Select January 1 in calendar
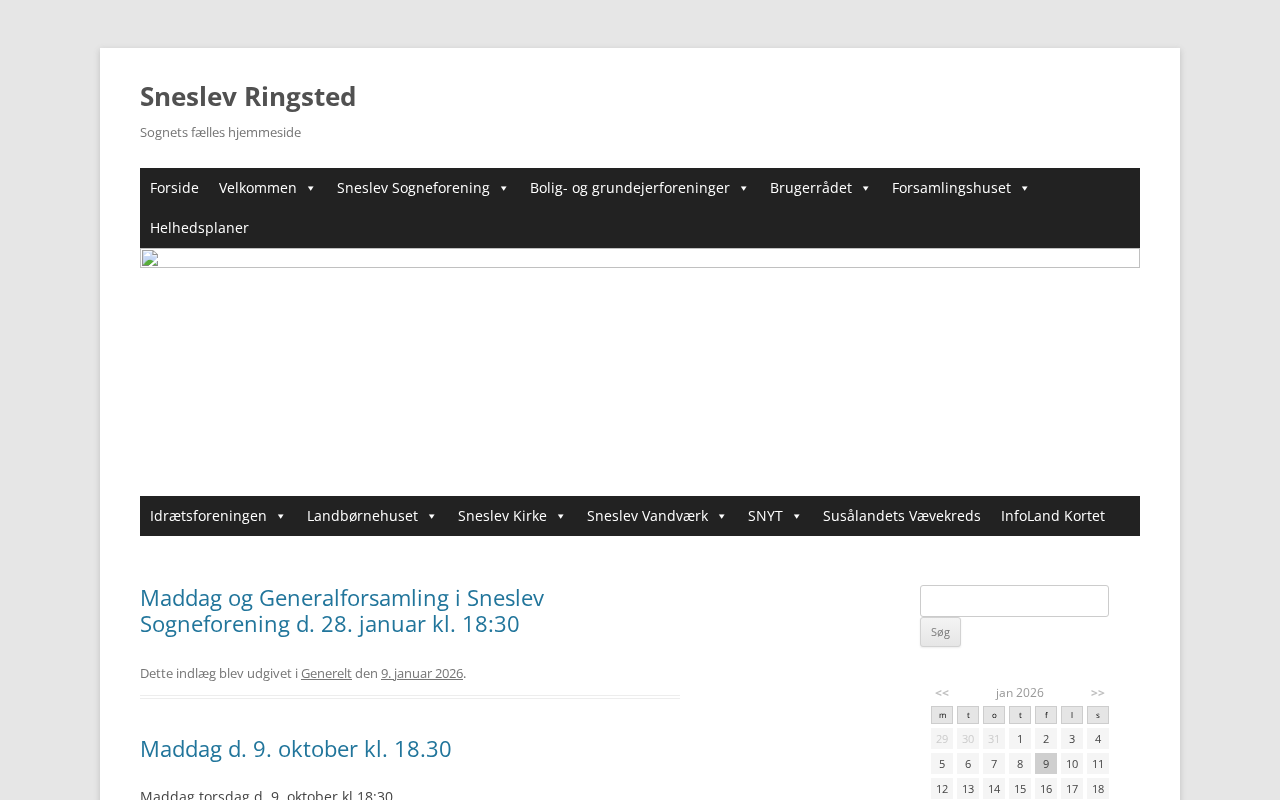Viewport: 1280px width, 800px height. coord(1020,739)
